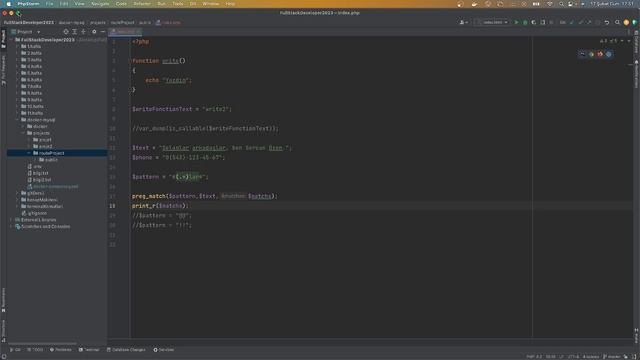
Task: Click the projects breadcrumb in navigation bar
Action: coord(98,22)
